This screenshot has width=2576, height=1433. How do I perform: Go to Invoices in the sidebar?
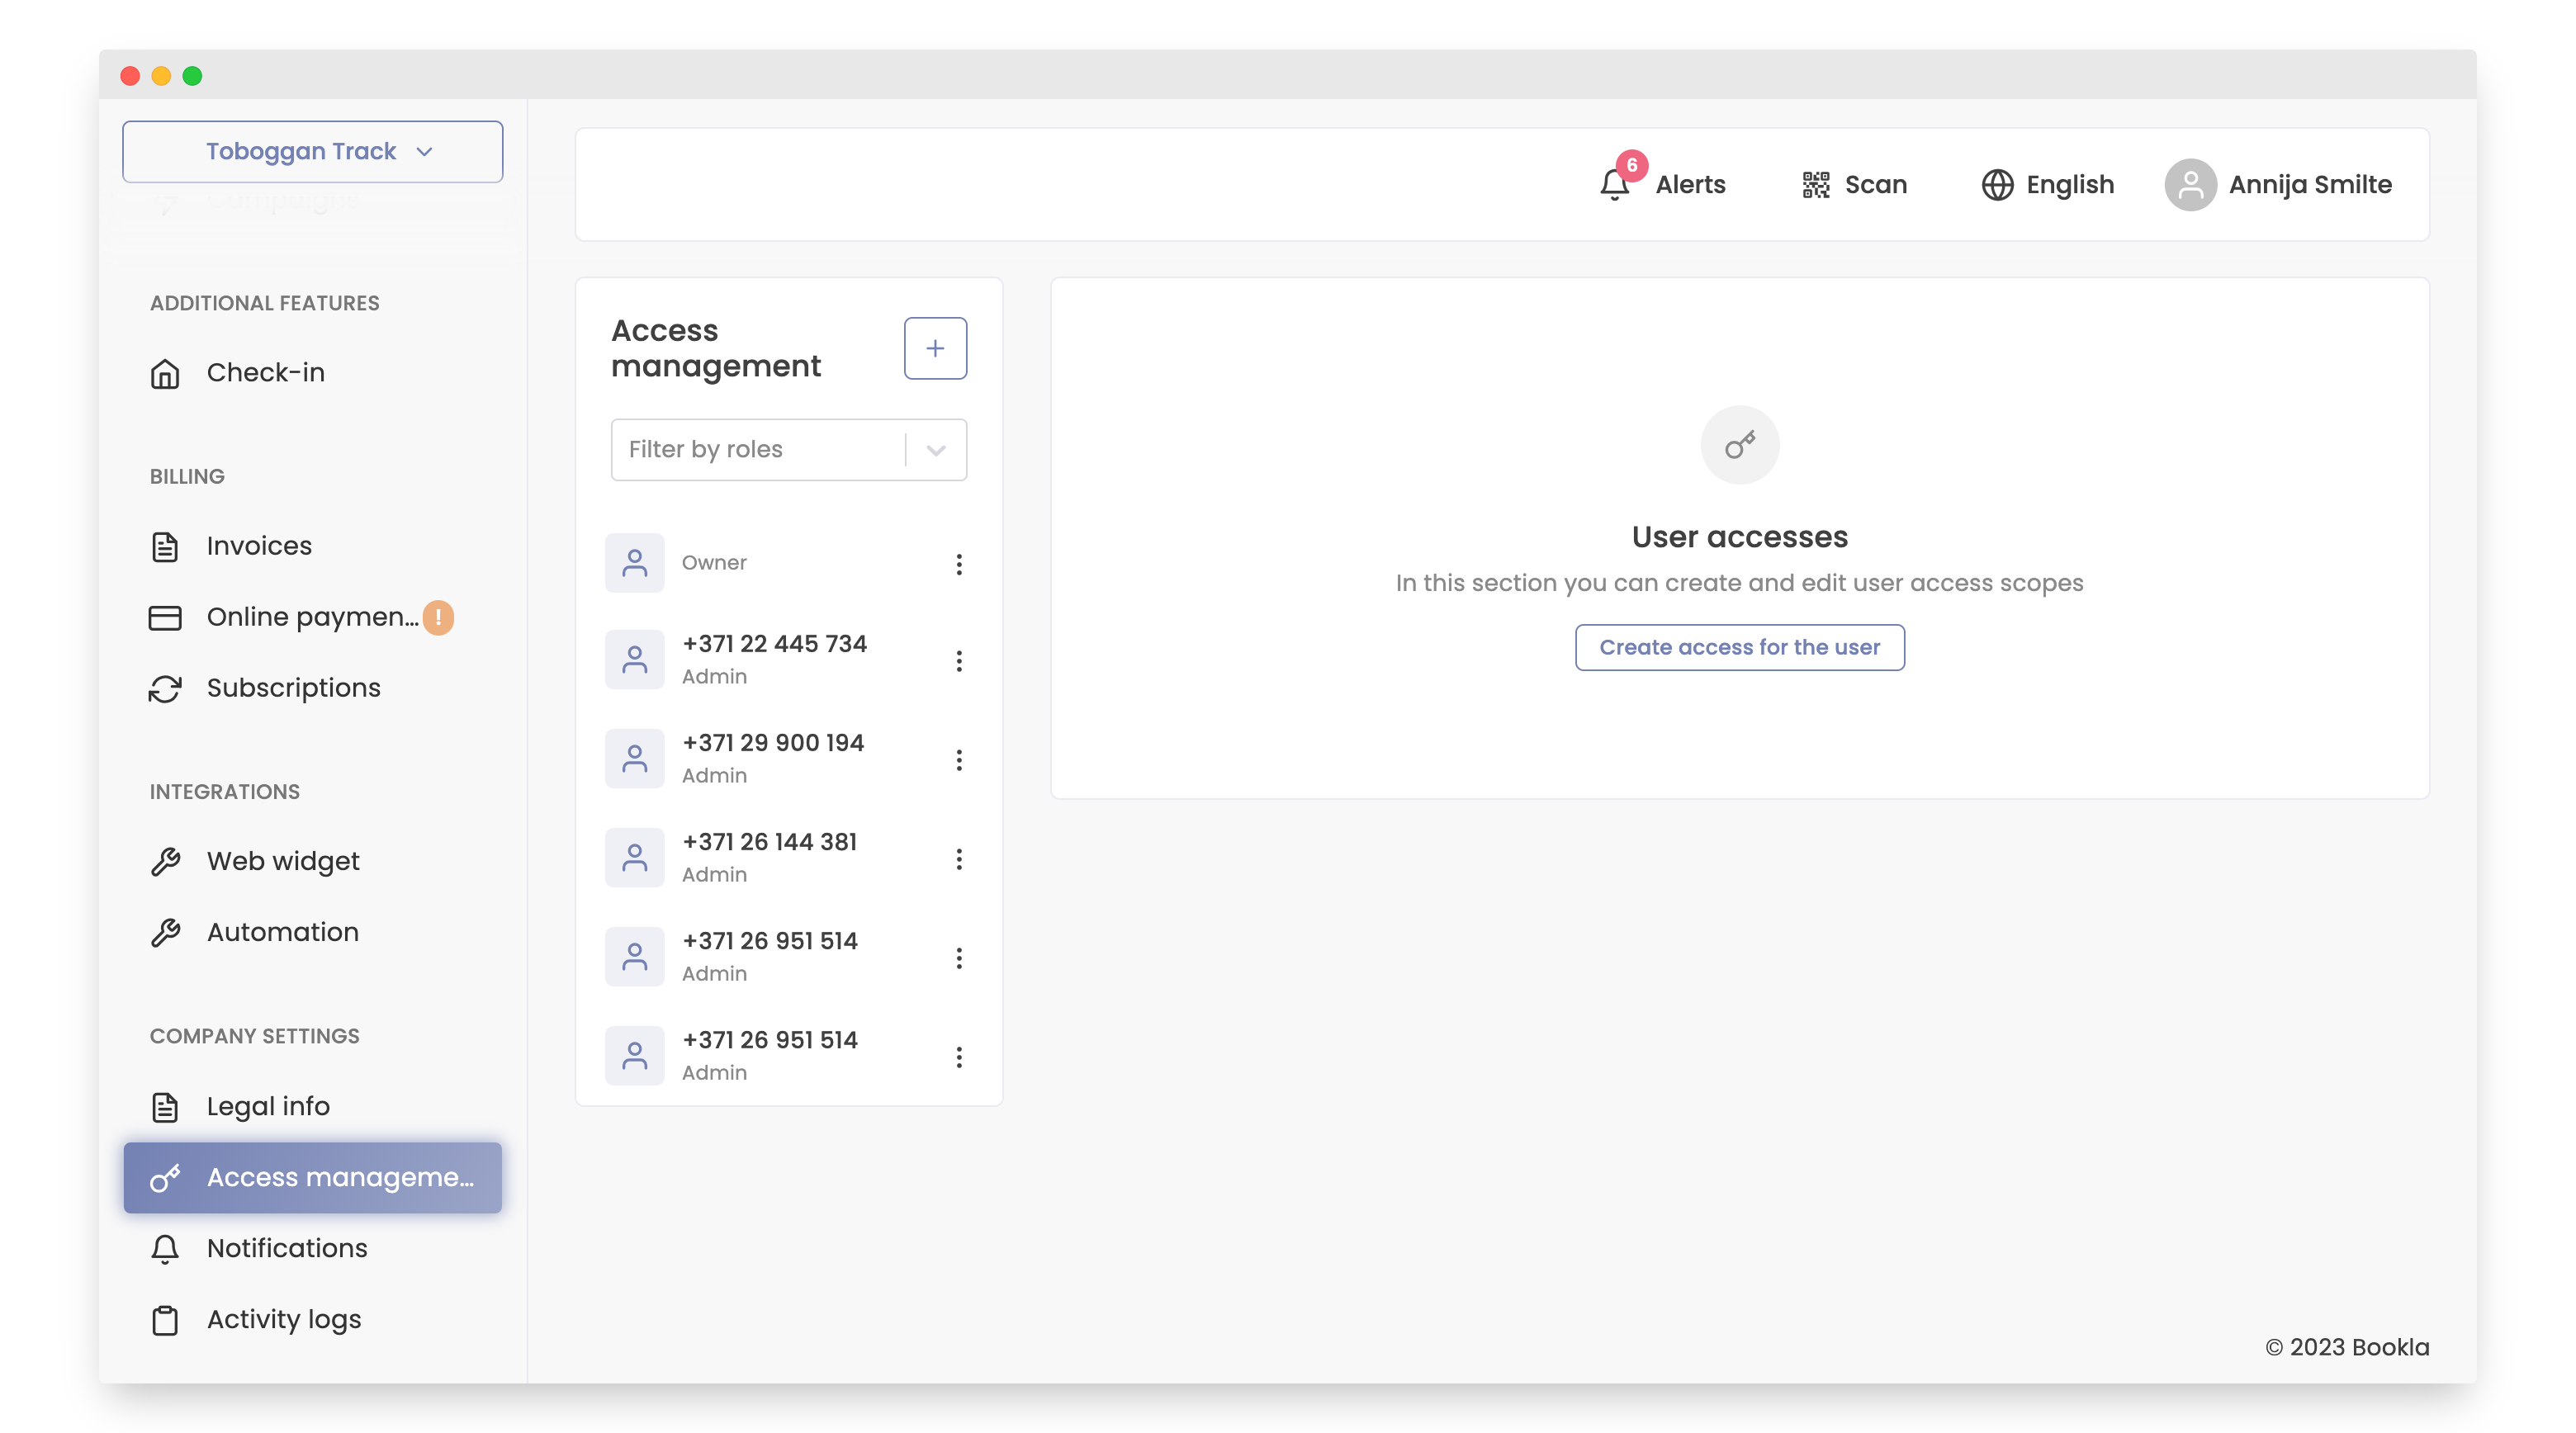click(x=258, y=546)
